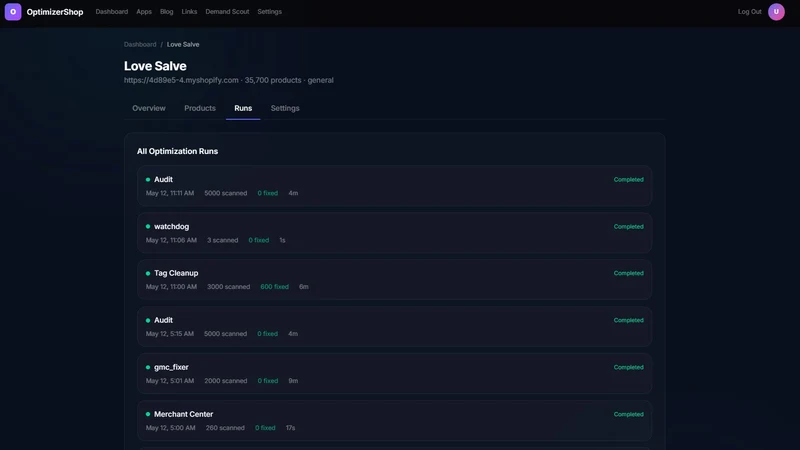Open Settings in the top navigation

coord(269,12)
